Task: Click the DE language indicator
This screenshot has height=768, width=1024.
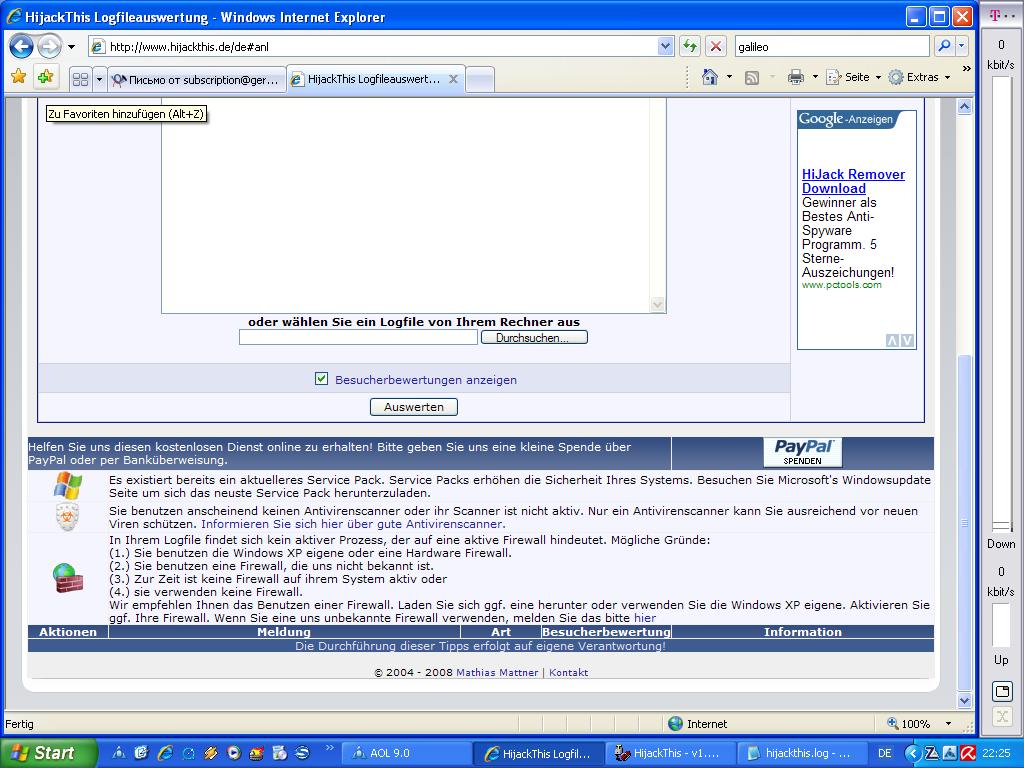Action: coord(885,753)
